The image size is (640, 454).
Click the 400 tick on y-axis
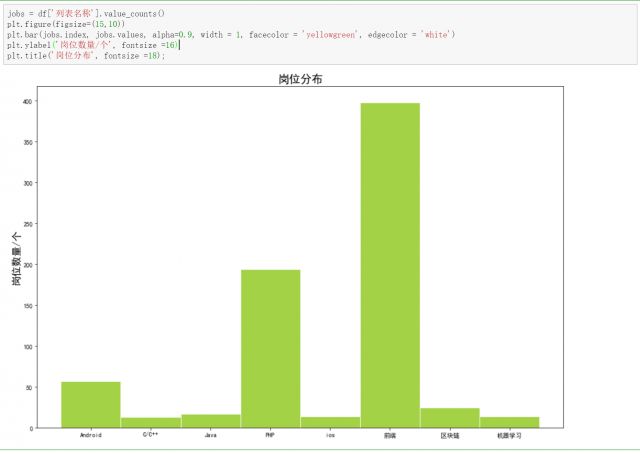coord(27,101)
